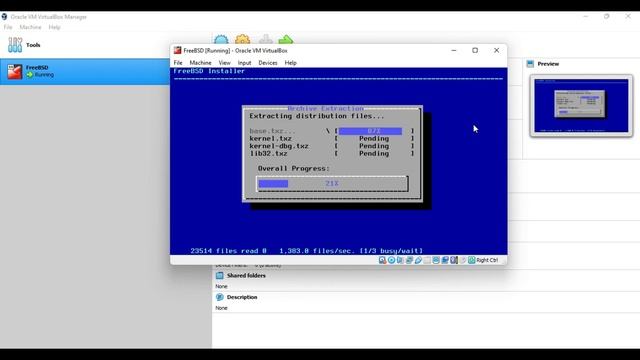Click the 'Overall Progress:' label
Screen dimensions: 640x360
[x=293, y=168]
